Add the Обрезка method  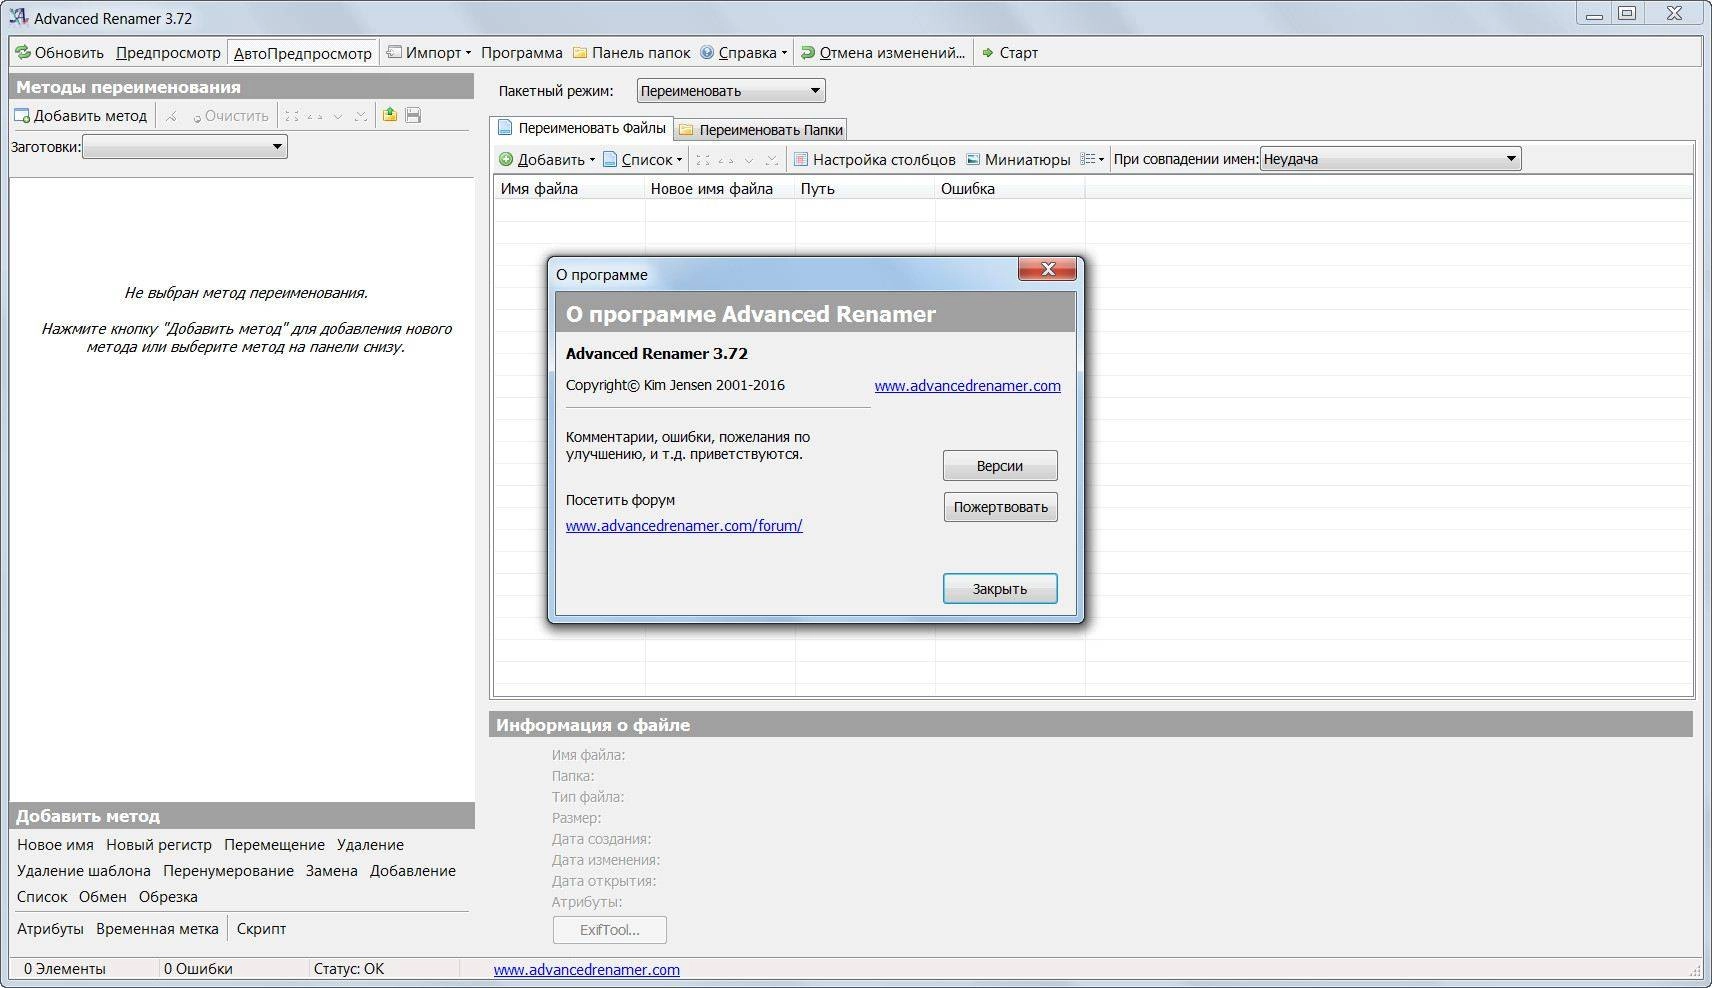(x=168, y=897)
